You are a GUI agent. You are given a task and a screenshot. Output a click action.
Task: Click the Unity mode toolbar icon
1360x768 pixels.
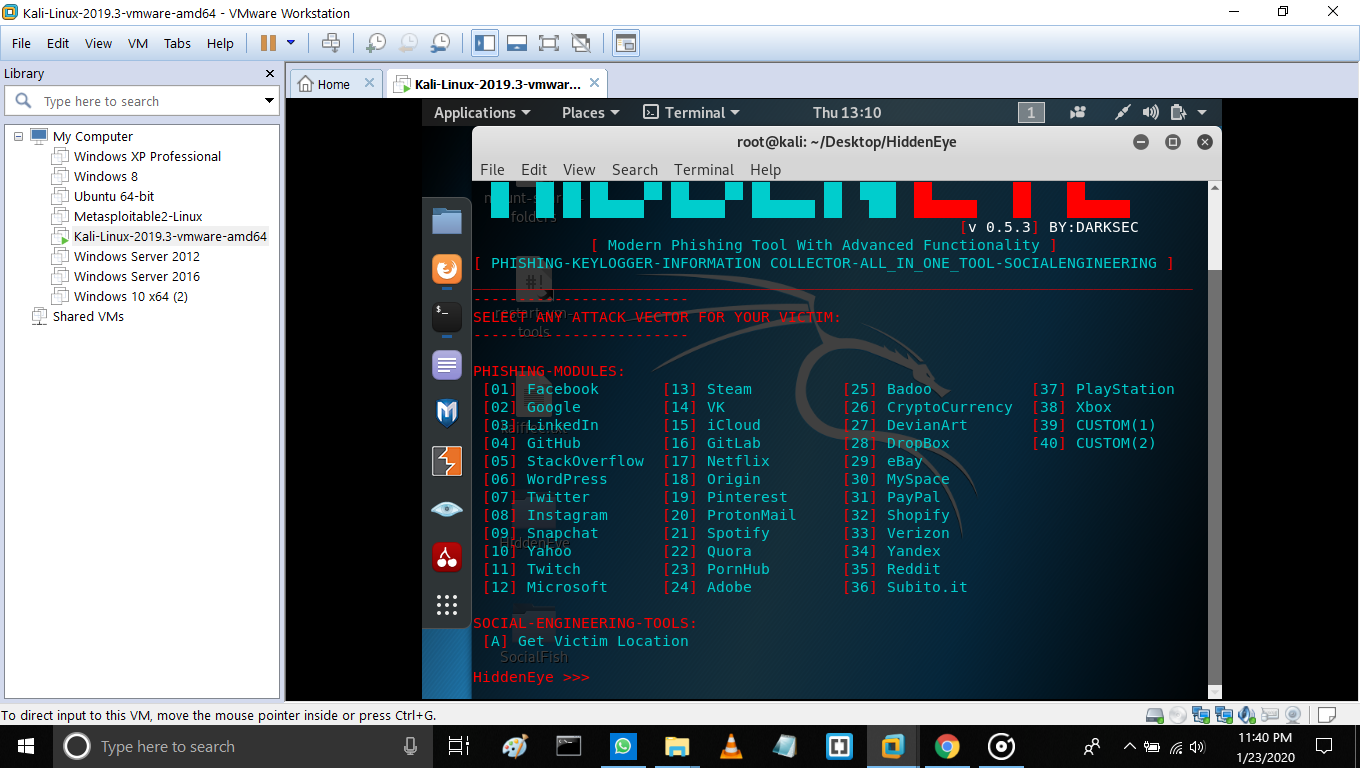pos(580,43)
